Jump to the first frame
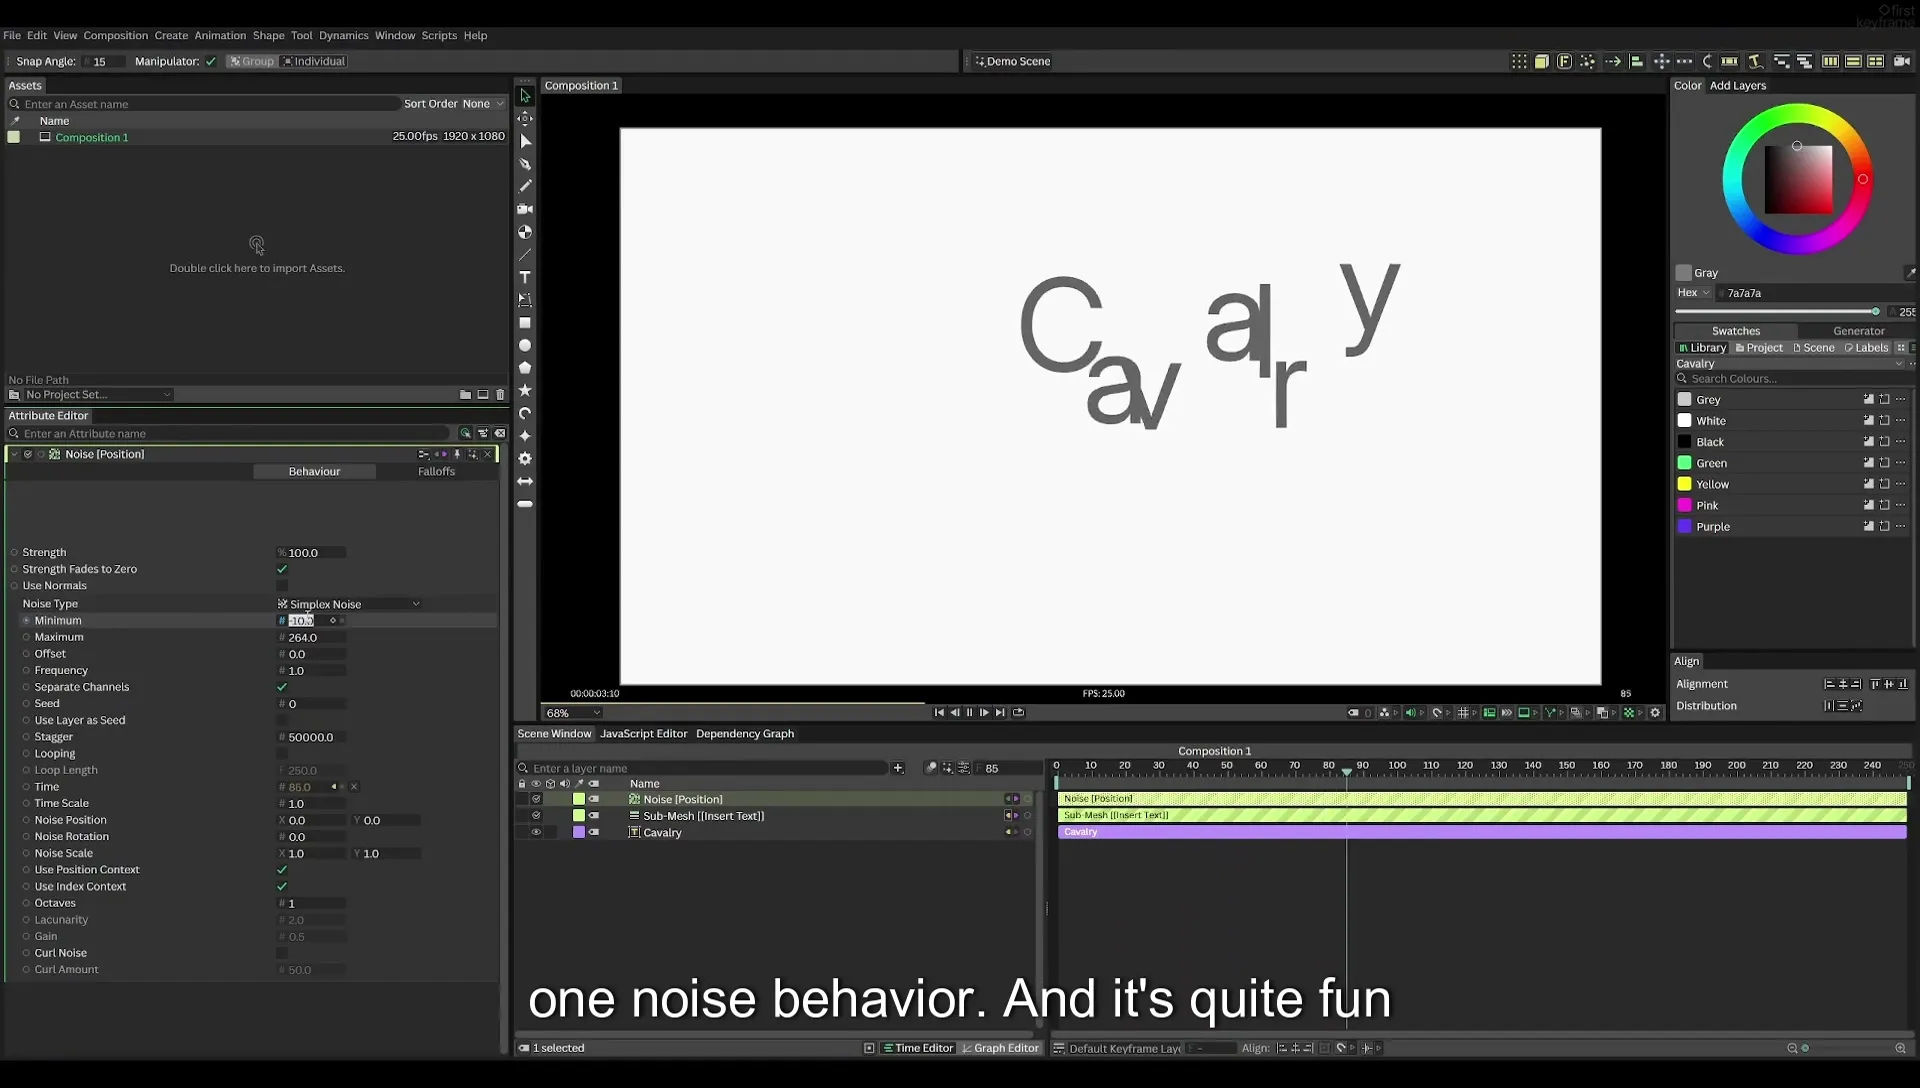 (939, 713)
